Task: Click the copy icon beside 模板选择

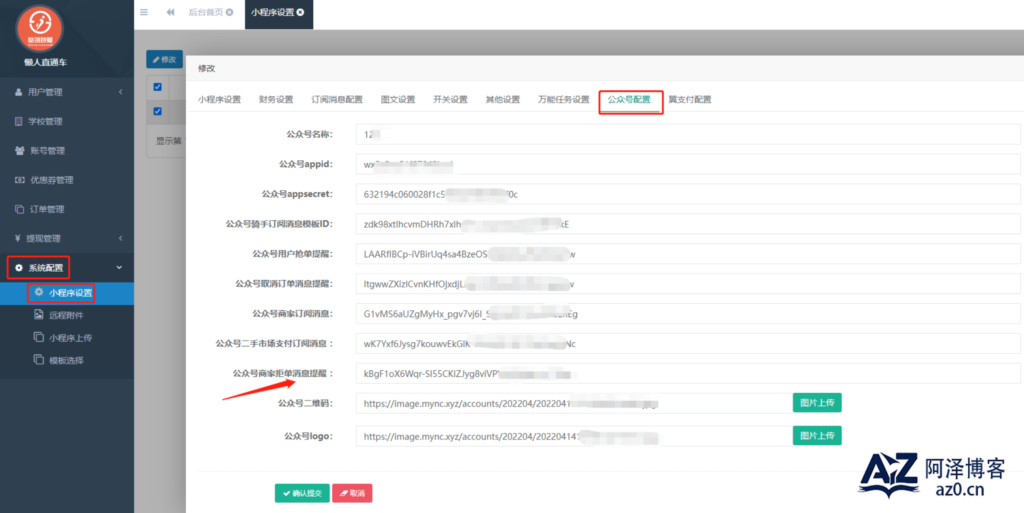Action: pyautogui.click(x=38, y=360)
